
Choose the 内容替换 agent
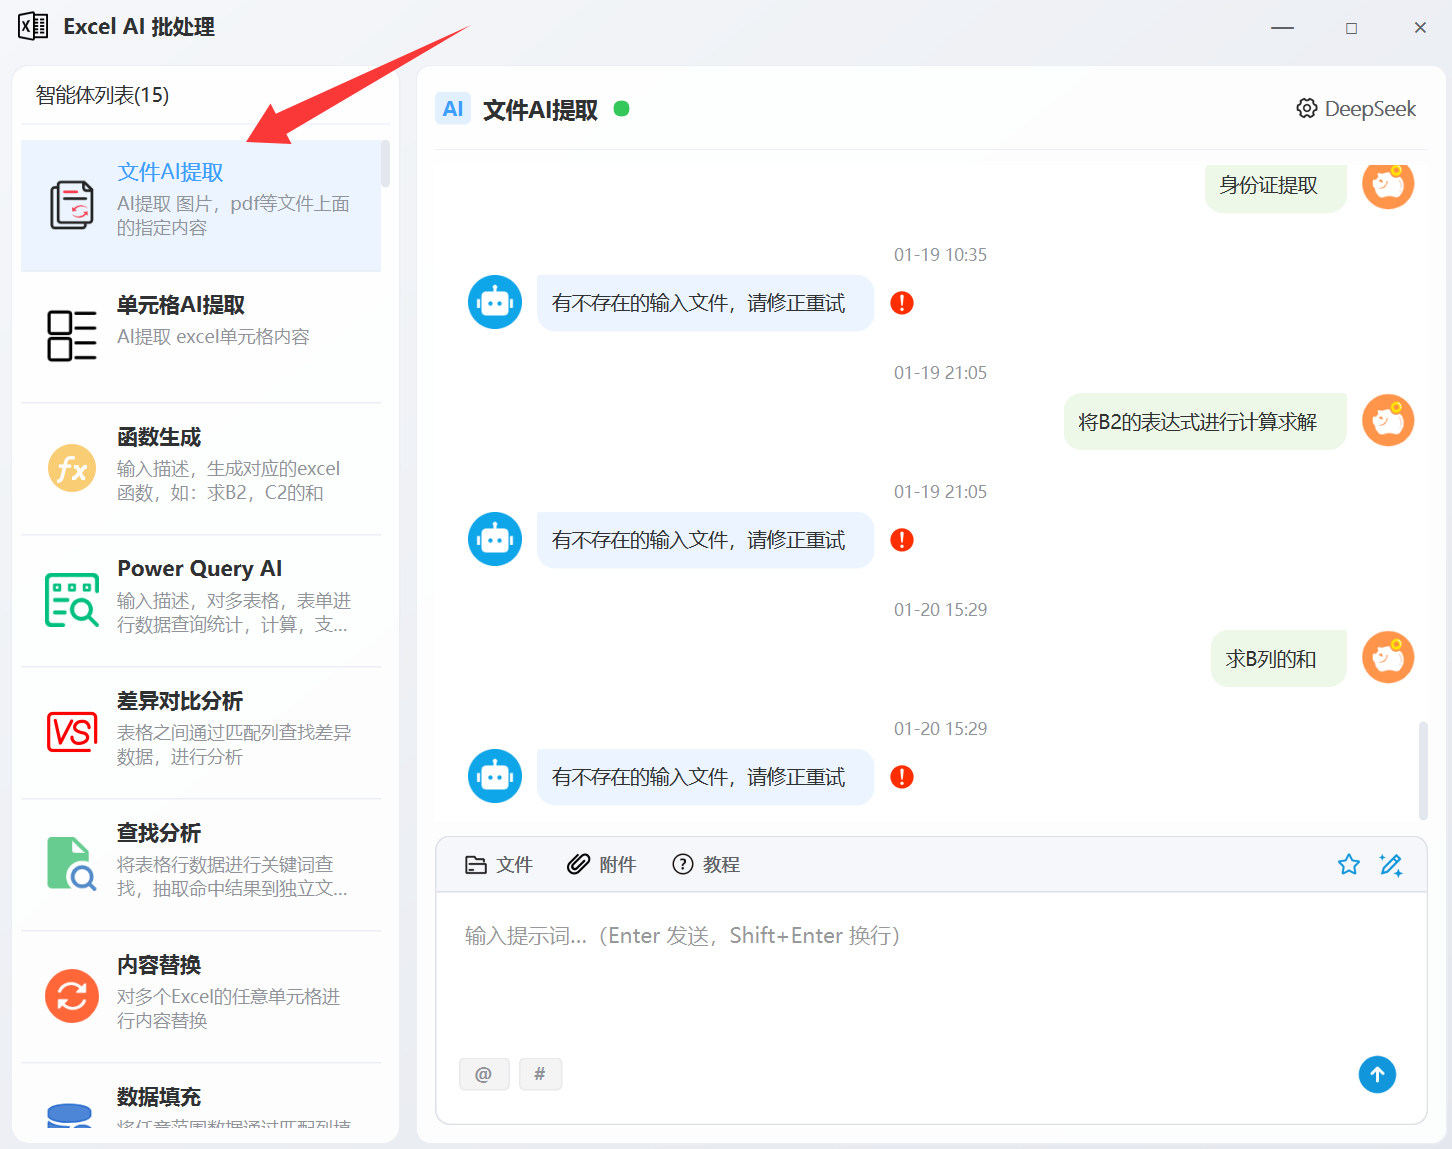pyautogui.click(x=201, y=995)
